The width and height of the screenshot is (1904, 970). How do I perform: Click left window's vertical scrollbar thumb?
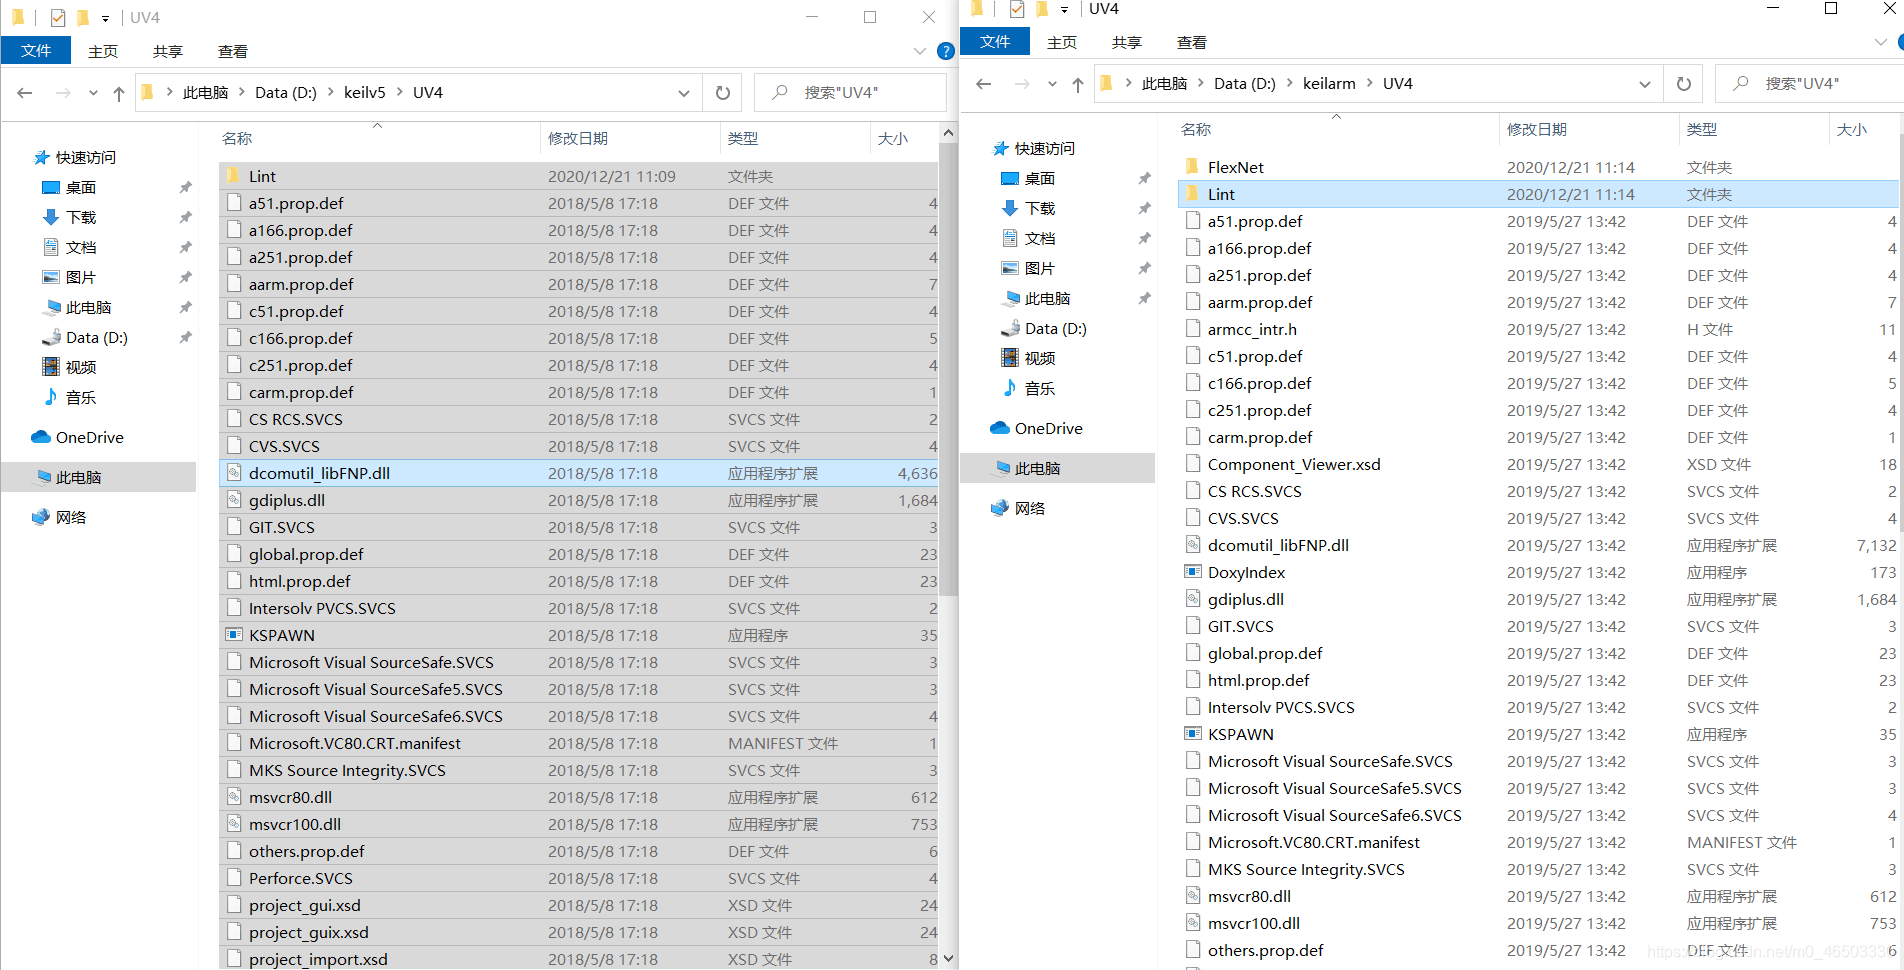(x=948, y=369)
